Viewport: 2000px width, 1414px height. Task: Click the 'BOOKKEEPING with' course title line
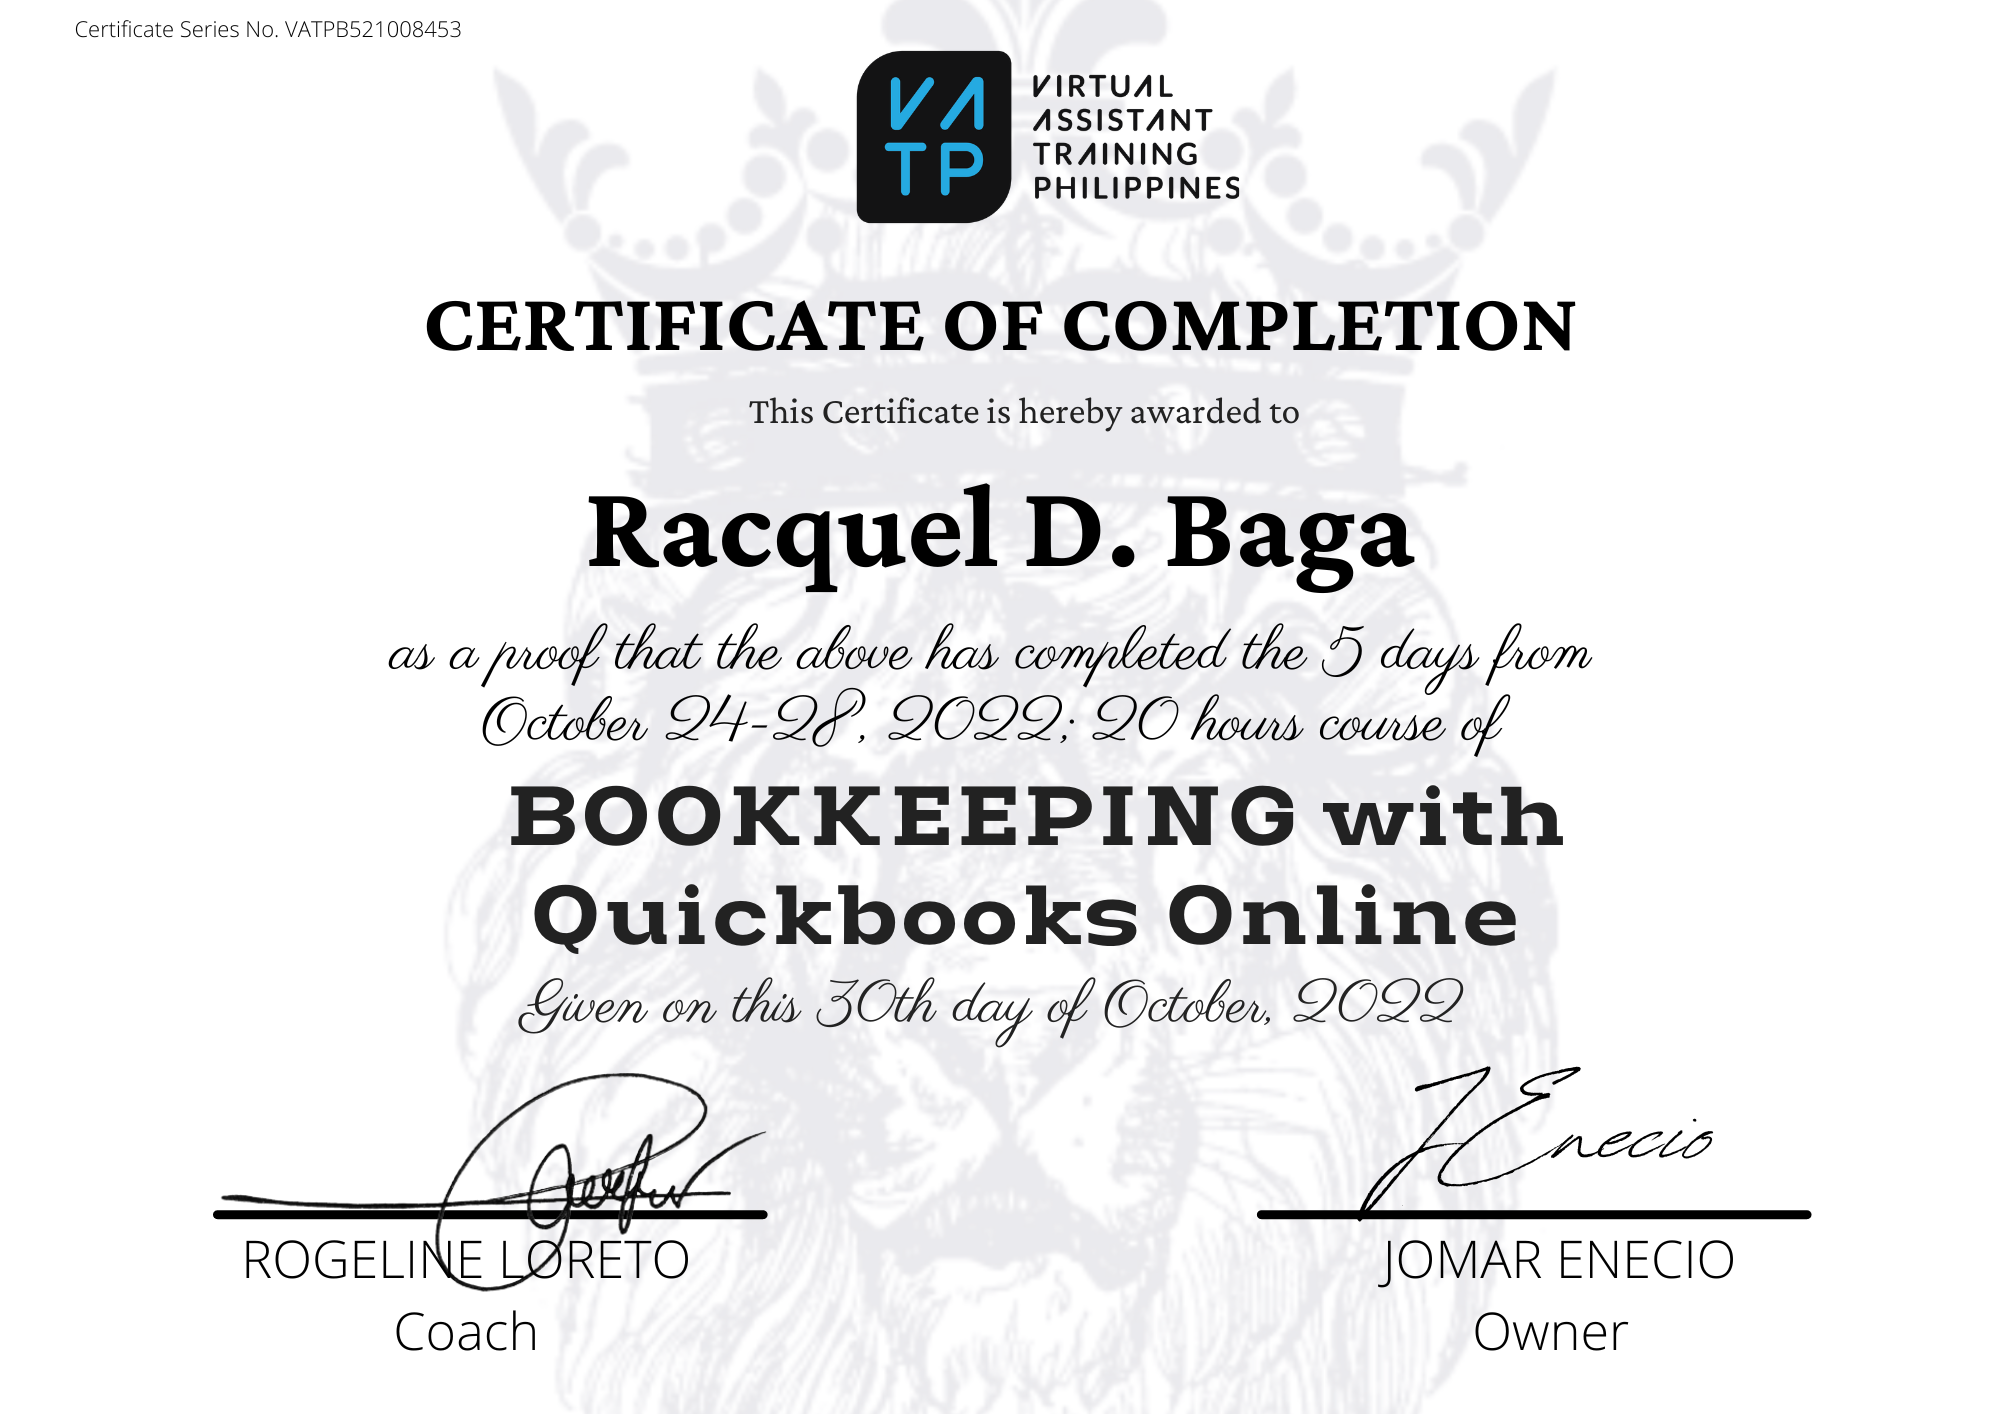1036,816
